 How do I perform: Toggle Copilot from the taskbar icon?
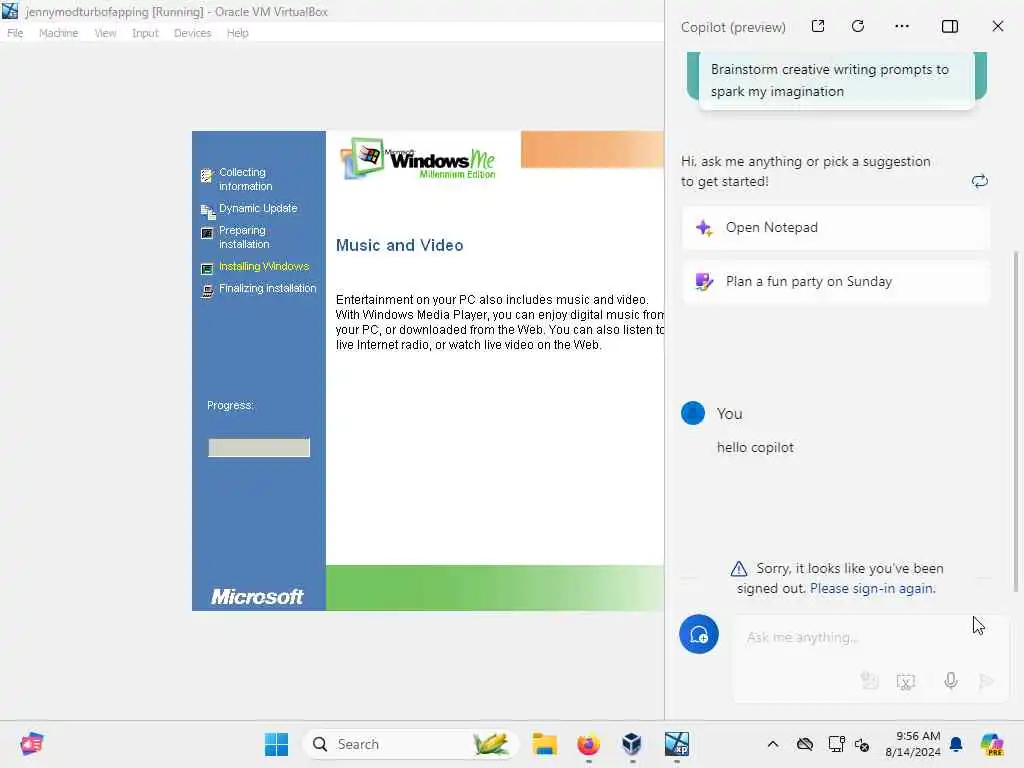(992, 744)
